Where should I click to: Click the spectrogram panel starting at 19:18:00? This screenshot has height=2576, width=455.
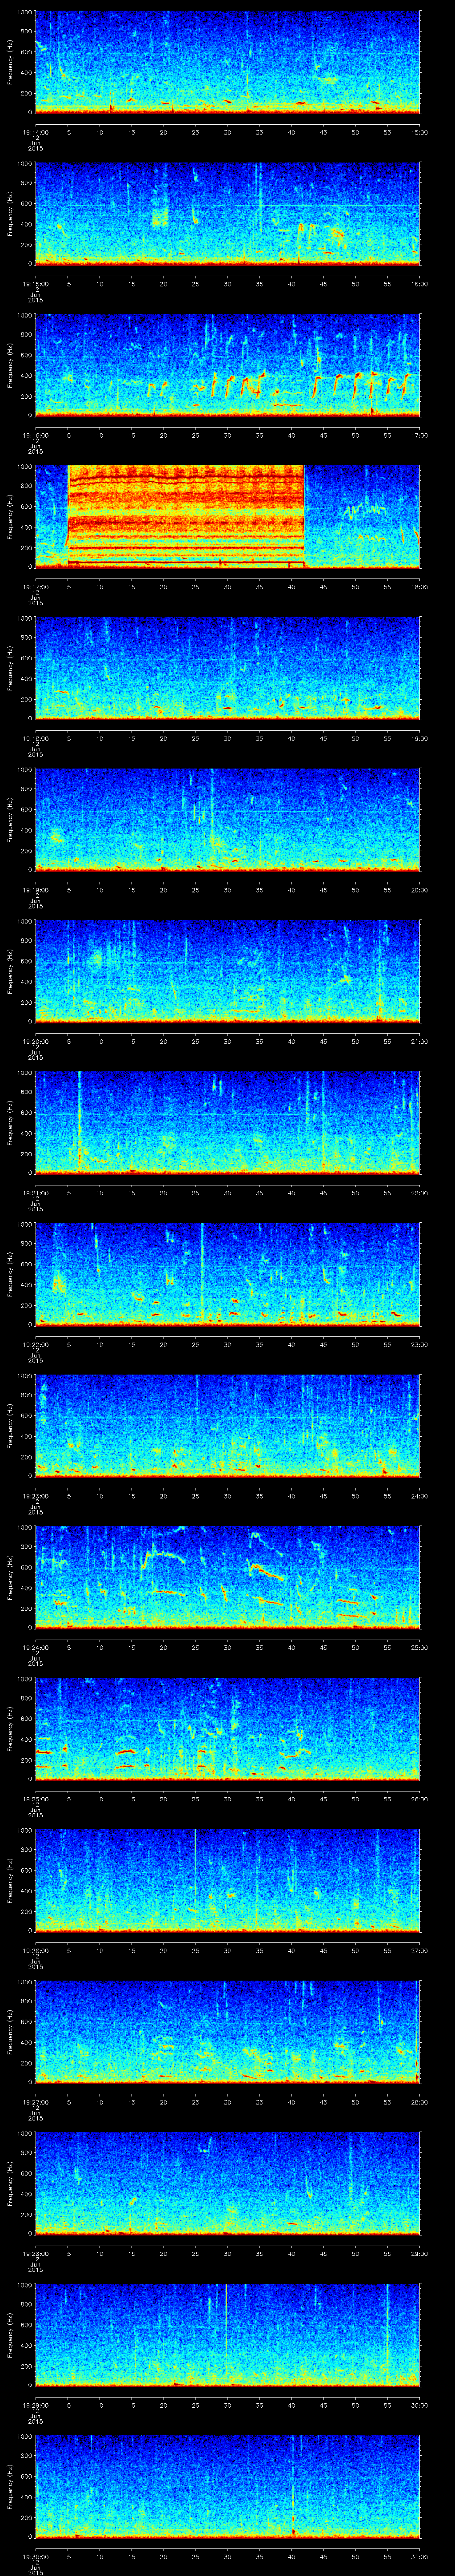[x=228, y=668]
